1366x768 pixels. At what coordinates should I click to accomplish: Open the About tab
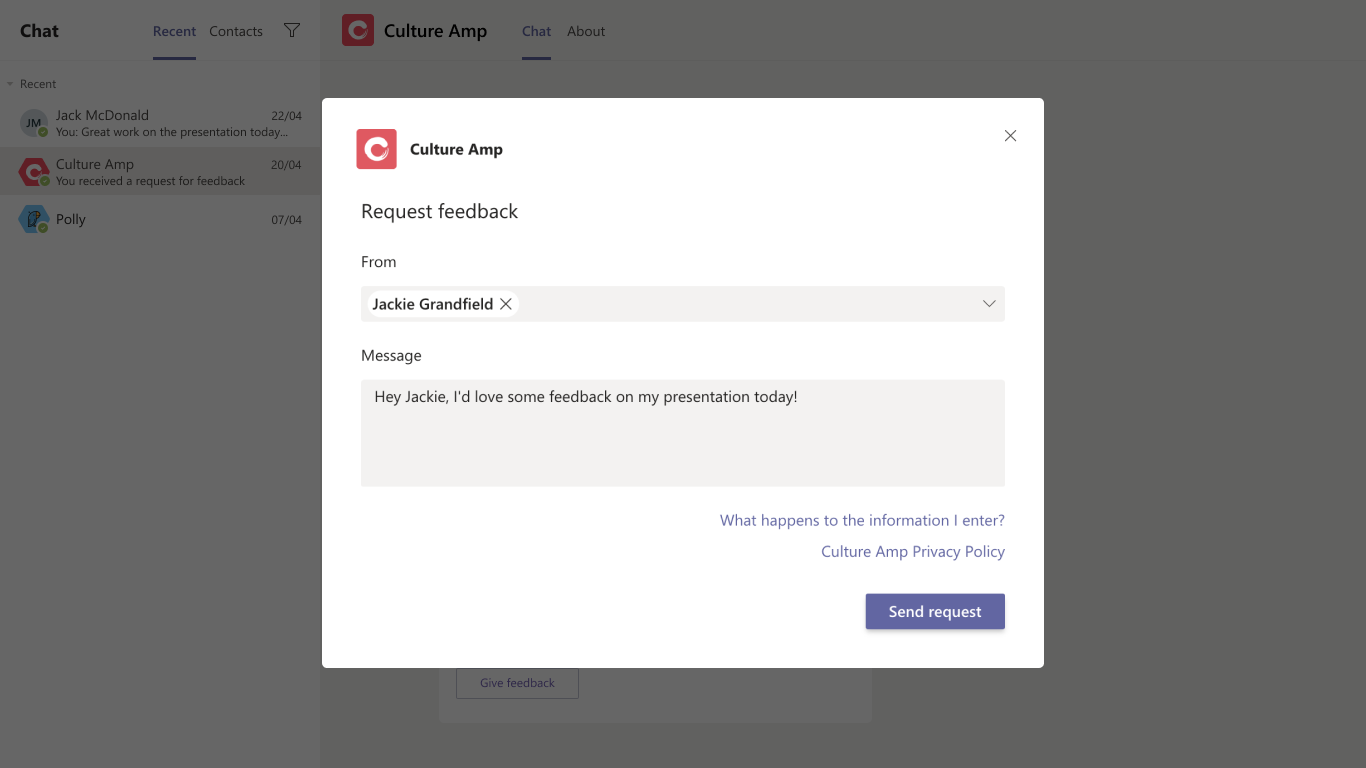coord(586,31)
